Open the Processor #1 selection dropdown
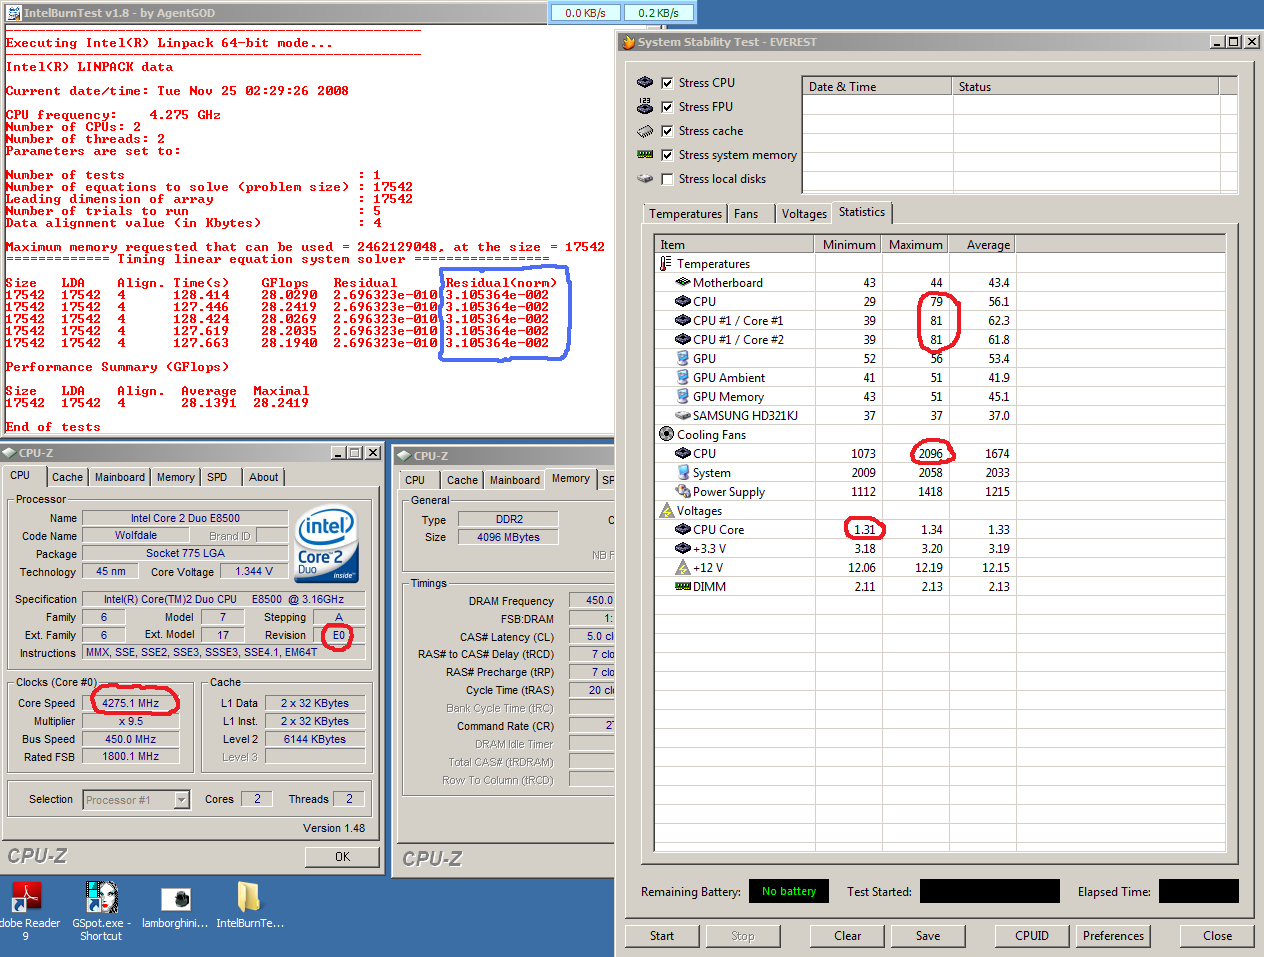This screenshot has width=1264, height=957. (x=181, y=799)
